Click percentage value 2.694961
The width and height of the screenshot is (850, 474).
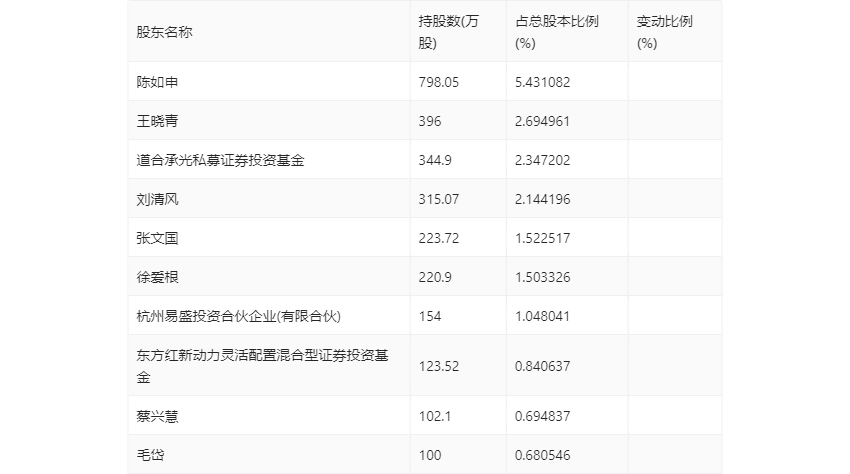[x=543, y=121]
